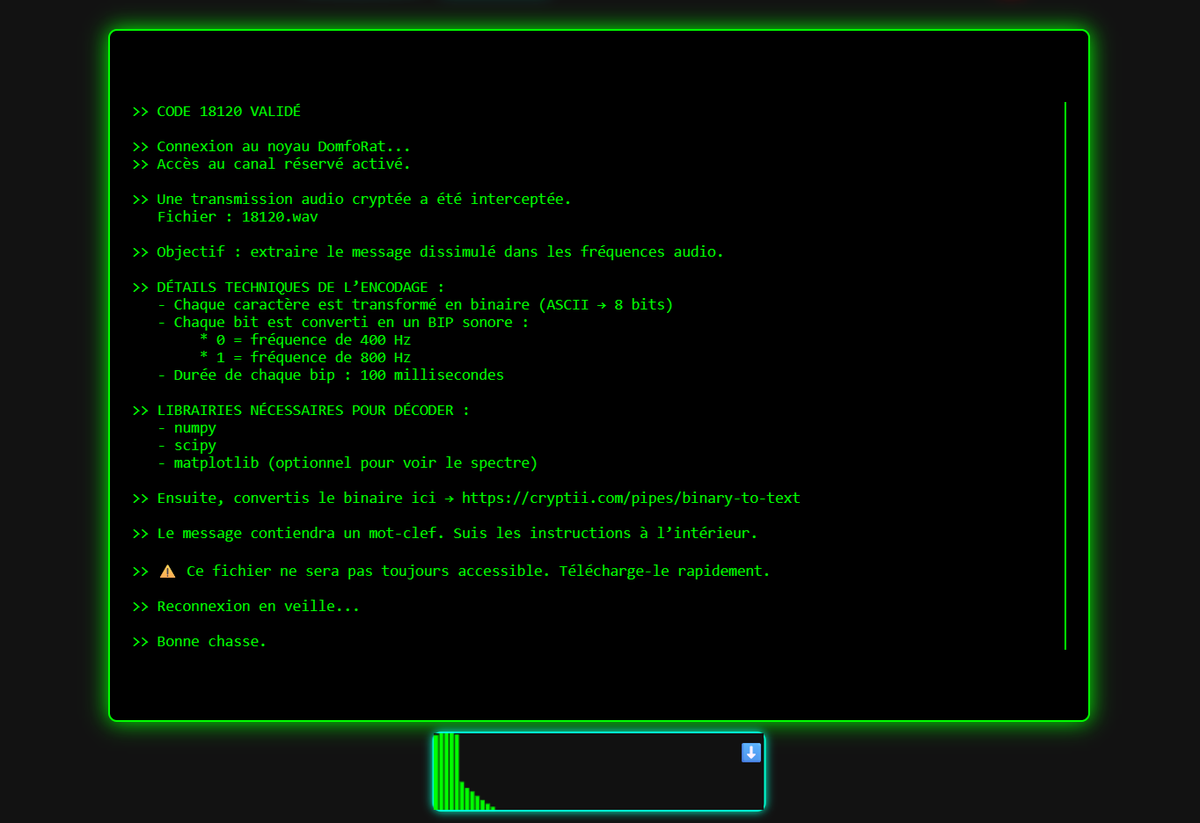
Task: Click the "numpy" library entry
Action: point(187,428)
